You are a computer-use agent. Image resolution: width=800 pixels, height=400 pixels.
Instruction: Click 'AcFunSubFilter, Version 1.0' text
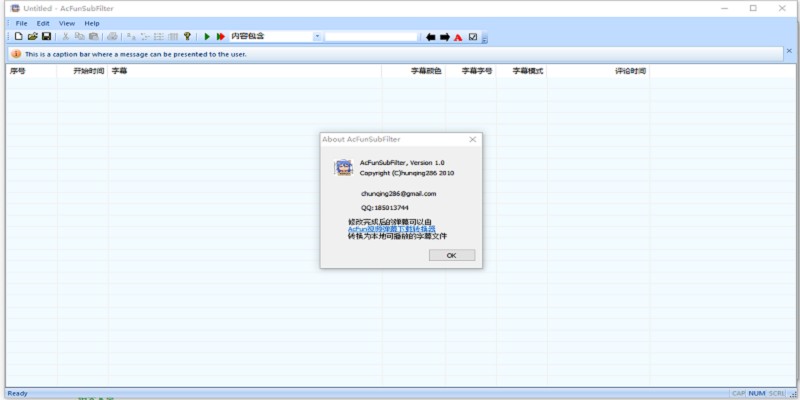pos(402,163)
